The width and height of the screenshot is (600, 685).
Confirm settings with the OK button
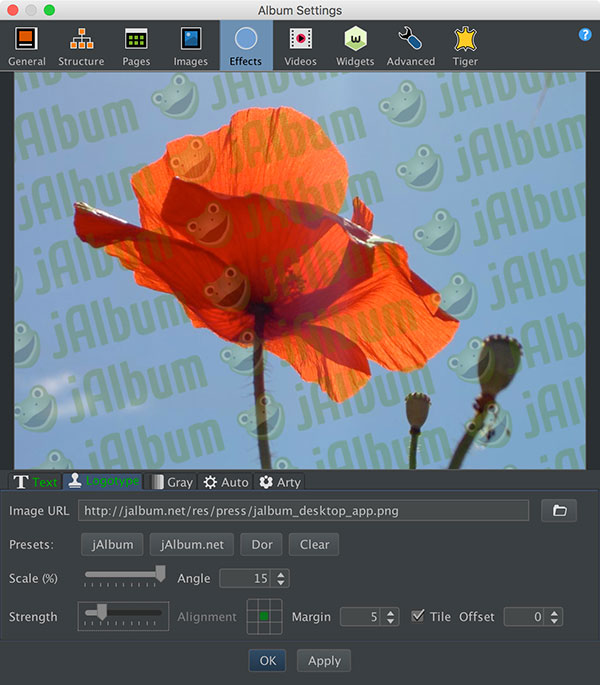pyautogui.click(x=267, y=661)
